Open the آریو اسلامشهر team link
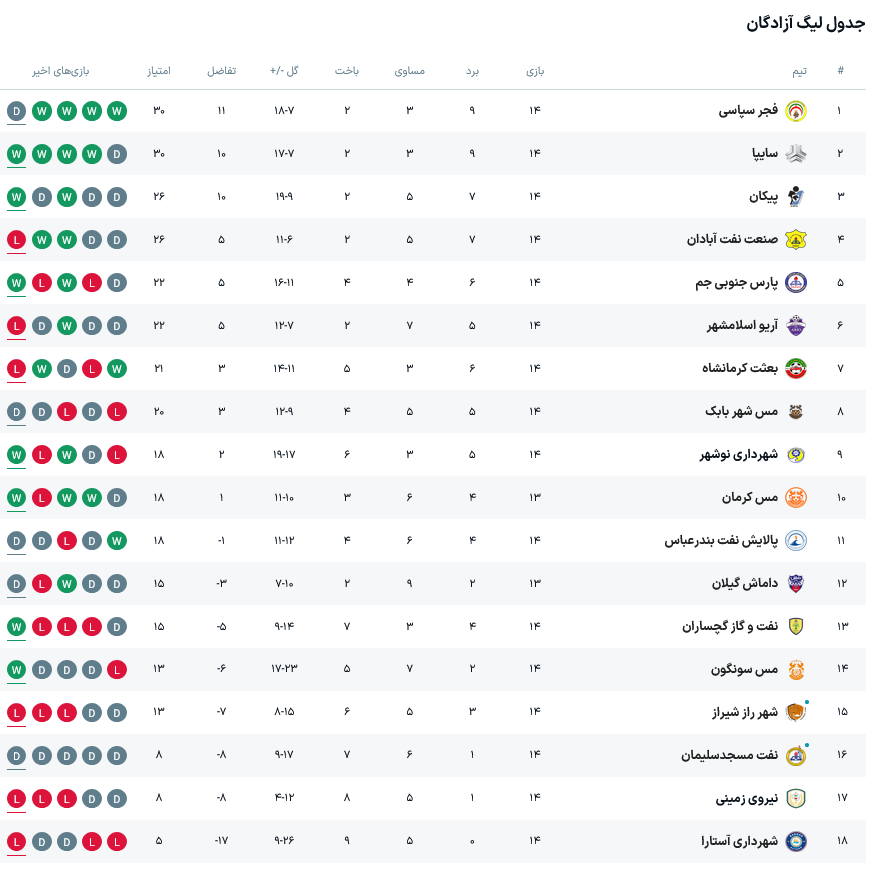The image size is (872, 874). tap(742, 326)
